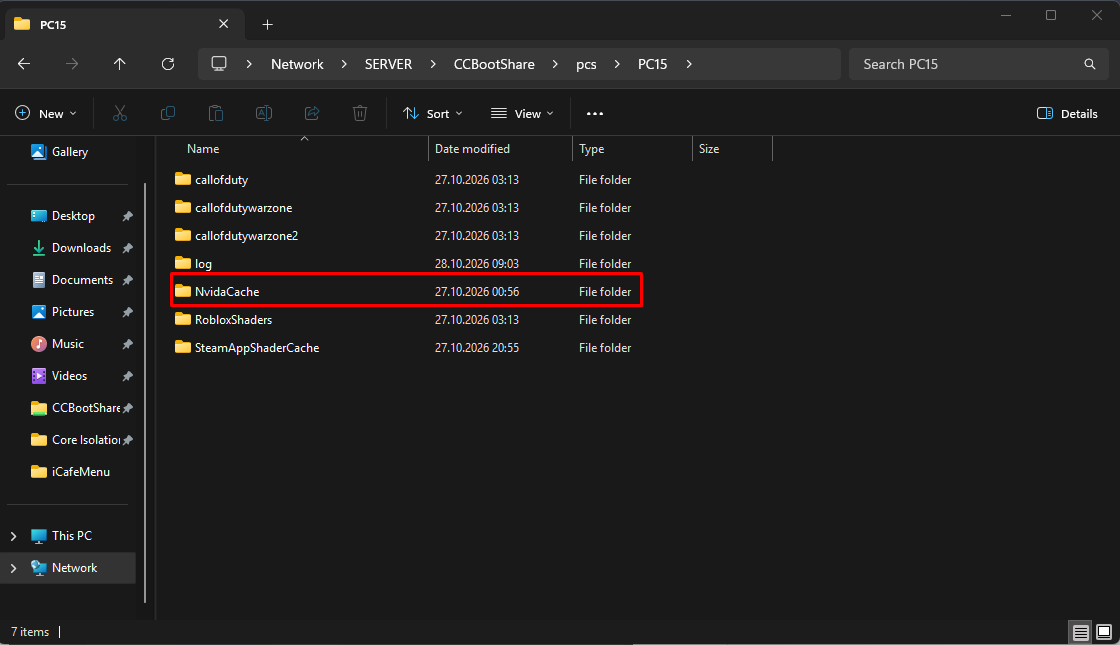
Task: Open the New dropdown menu
Action: [46, 114]
